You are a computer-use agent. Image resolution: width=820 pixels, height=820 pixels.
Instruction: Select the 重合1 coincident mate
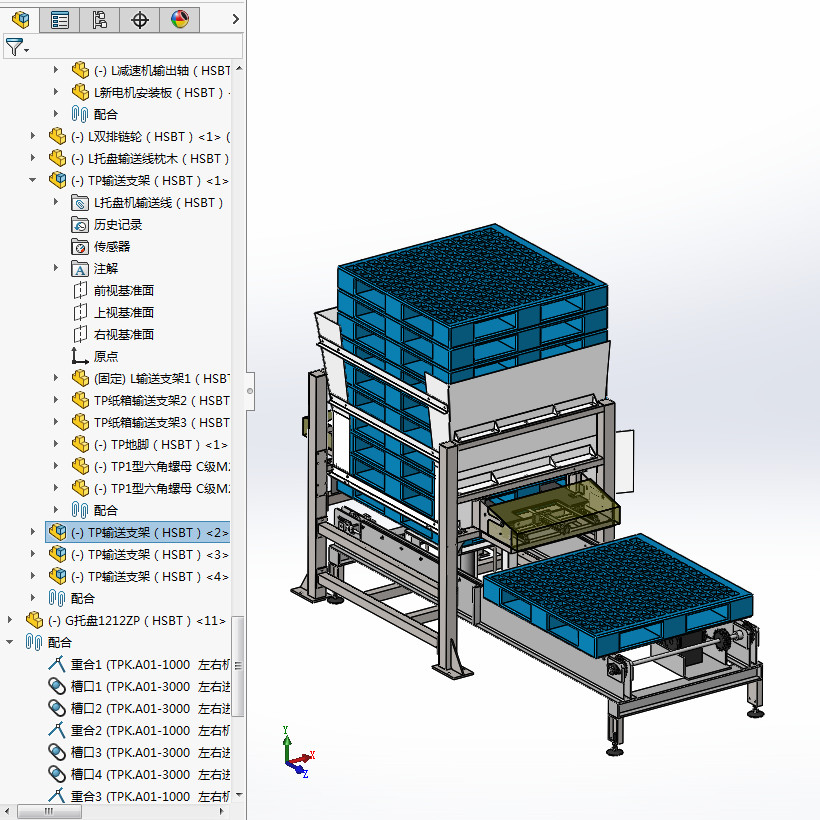point(139,665)
